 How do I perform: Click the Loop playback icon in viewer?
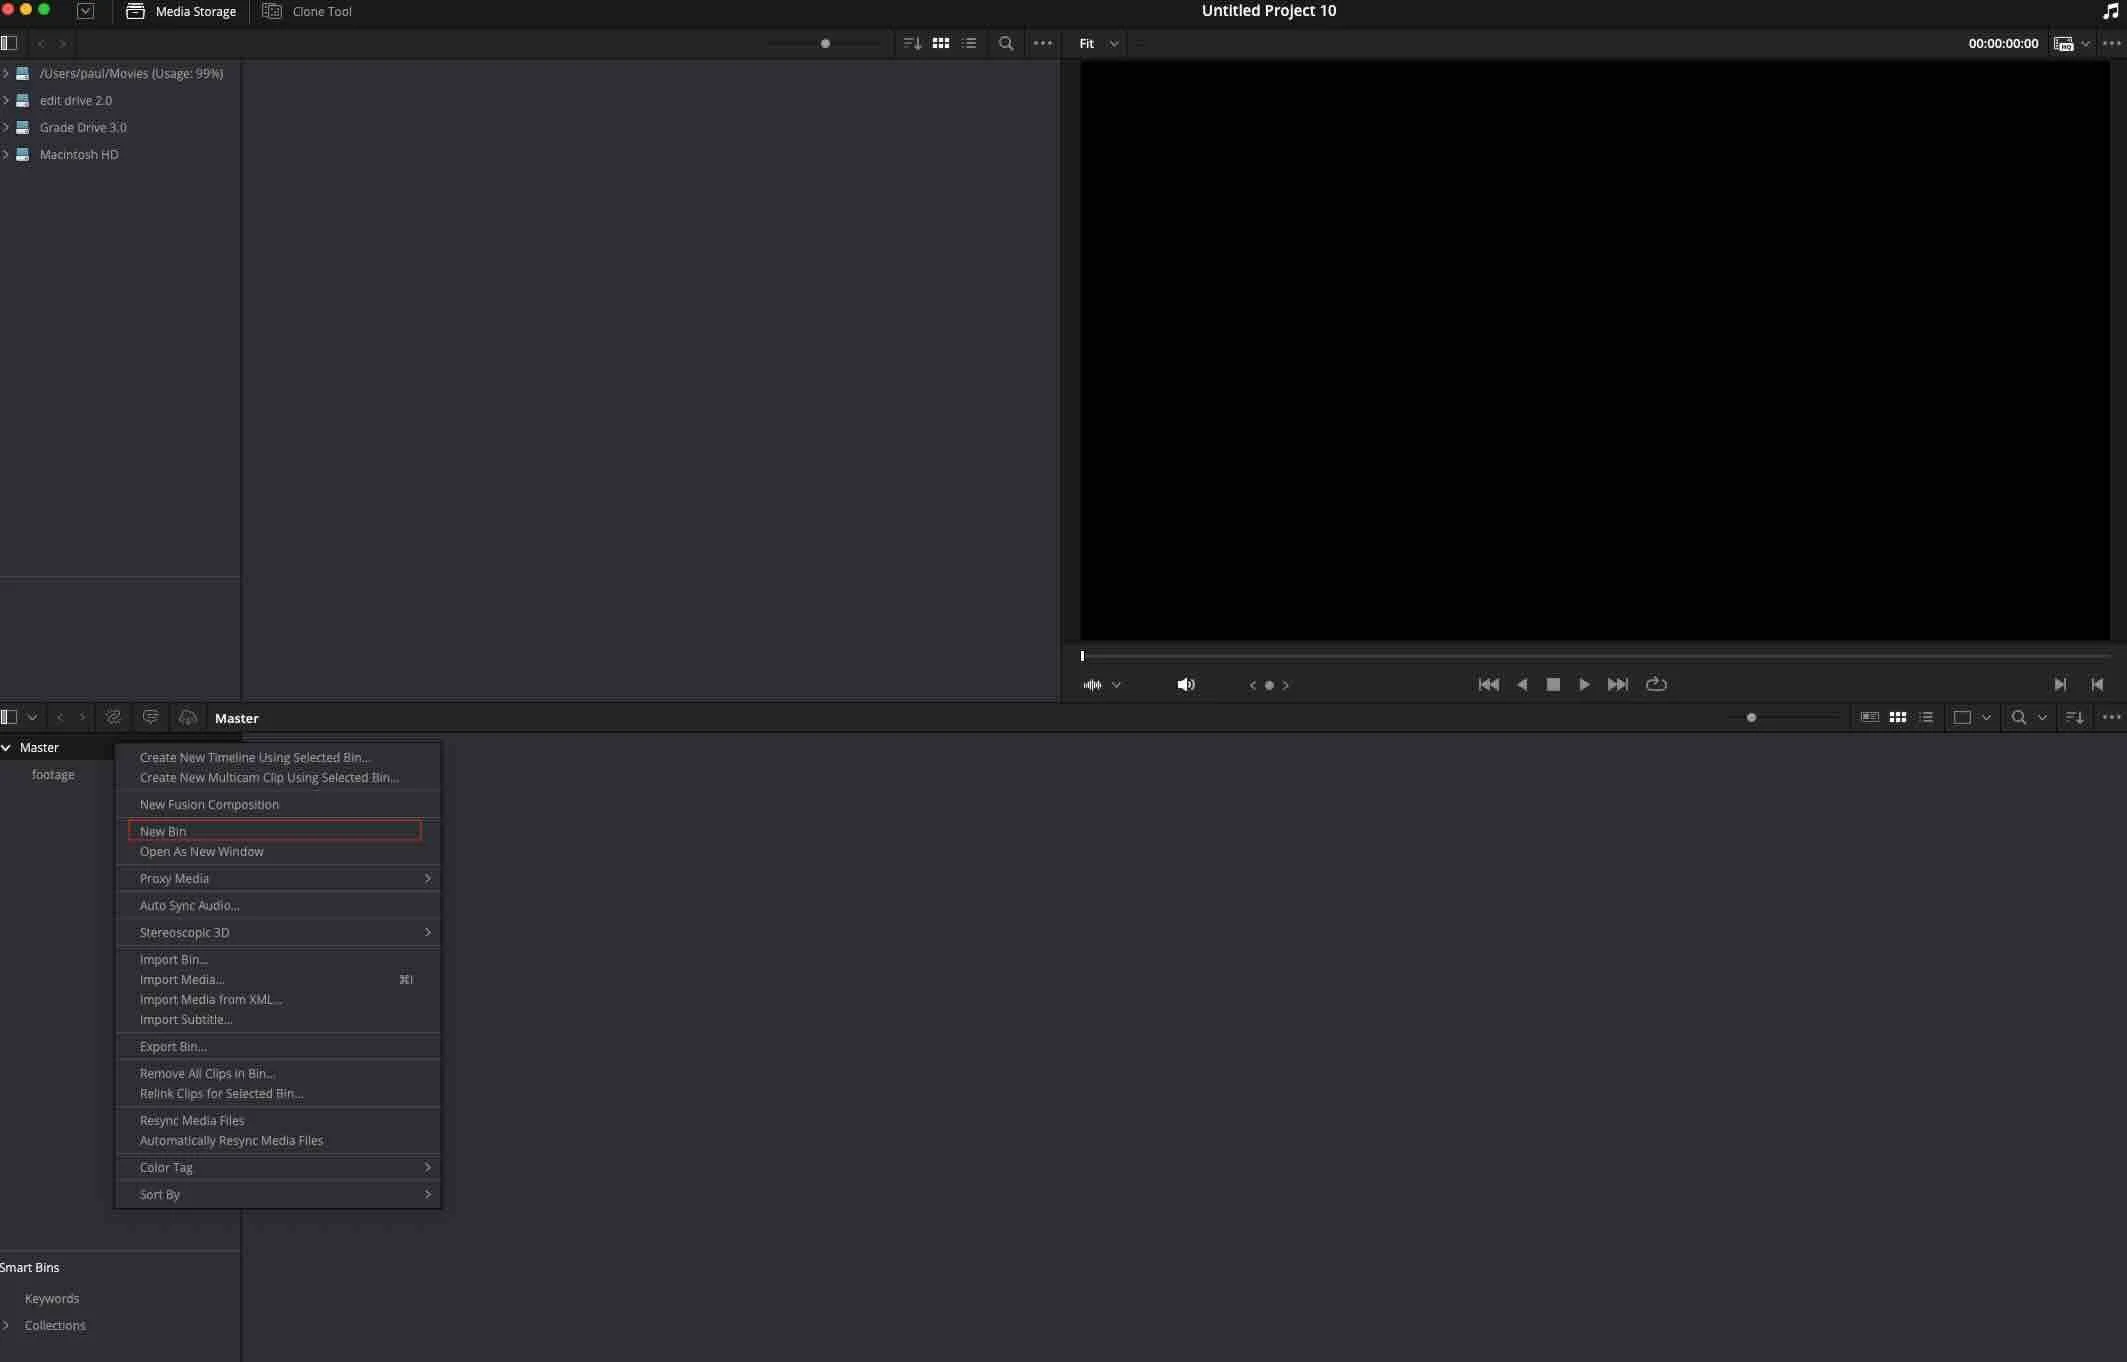click(1656, 684)
